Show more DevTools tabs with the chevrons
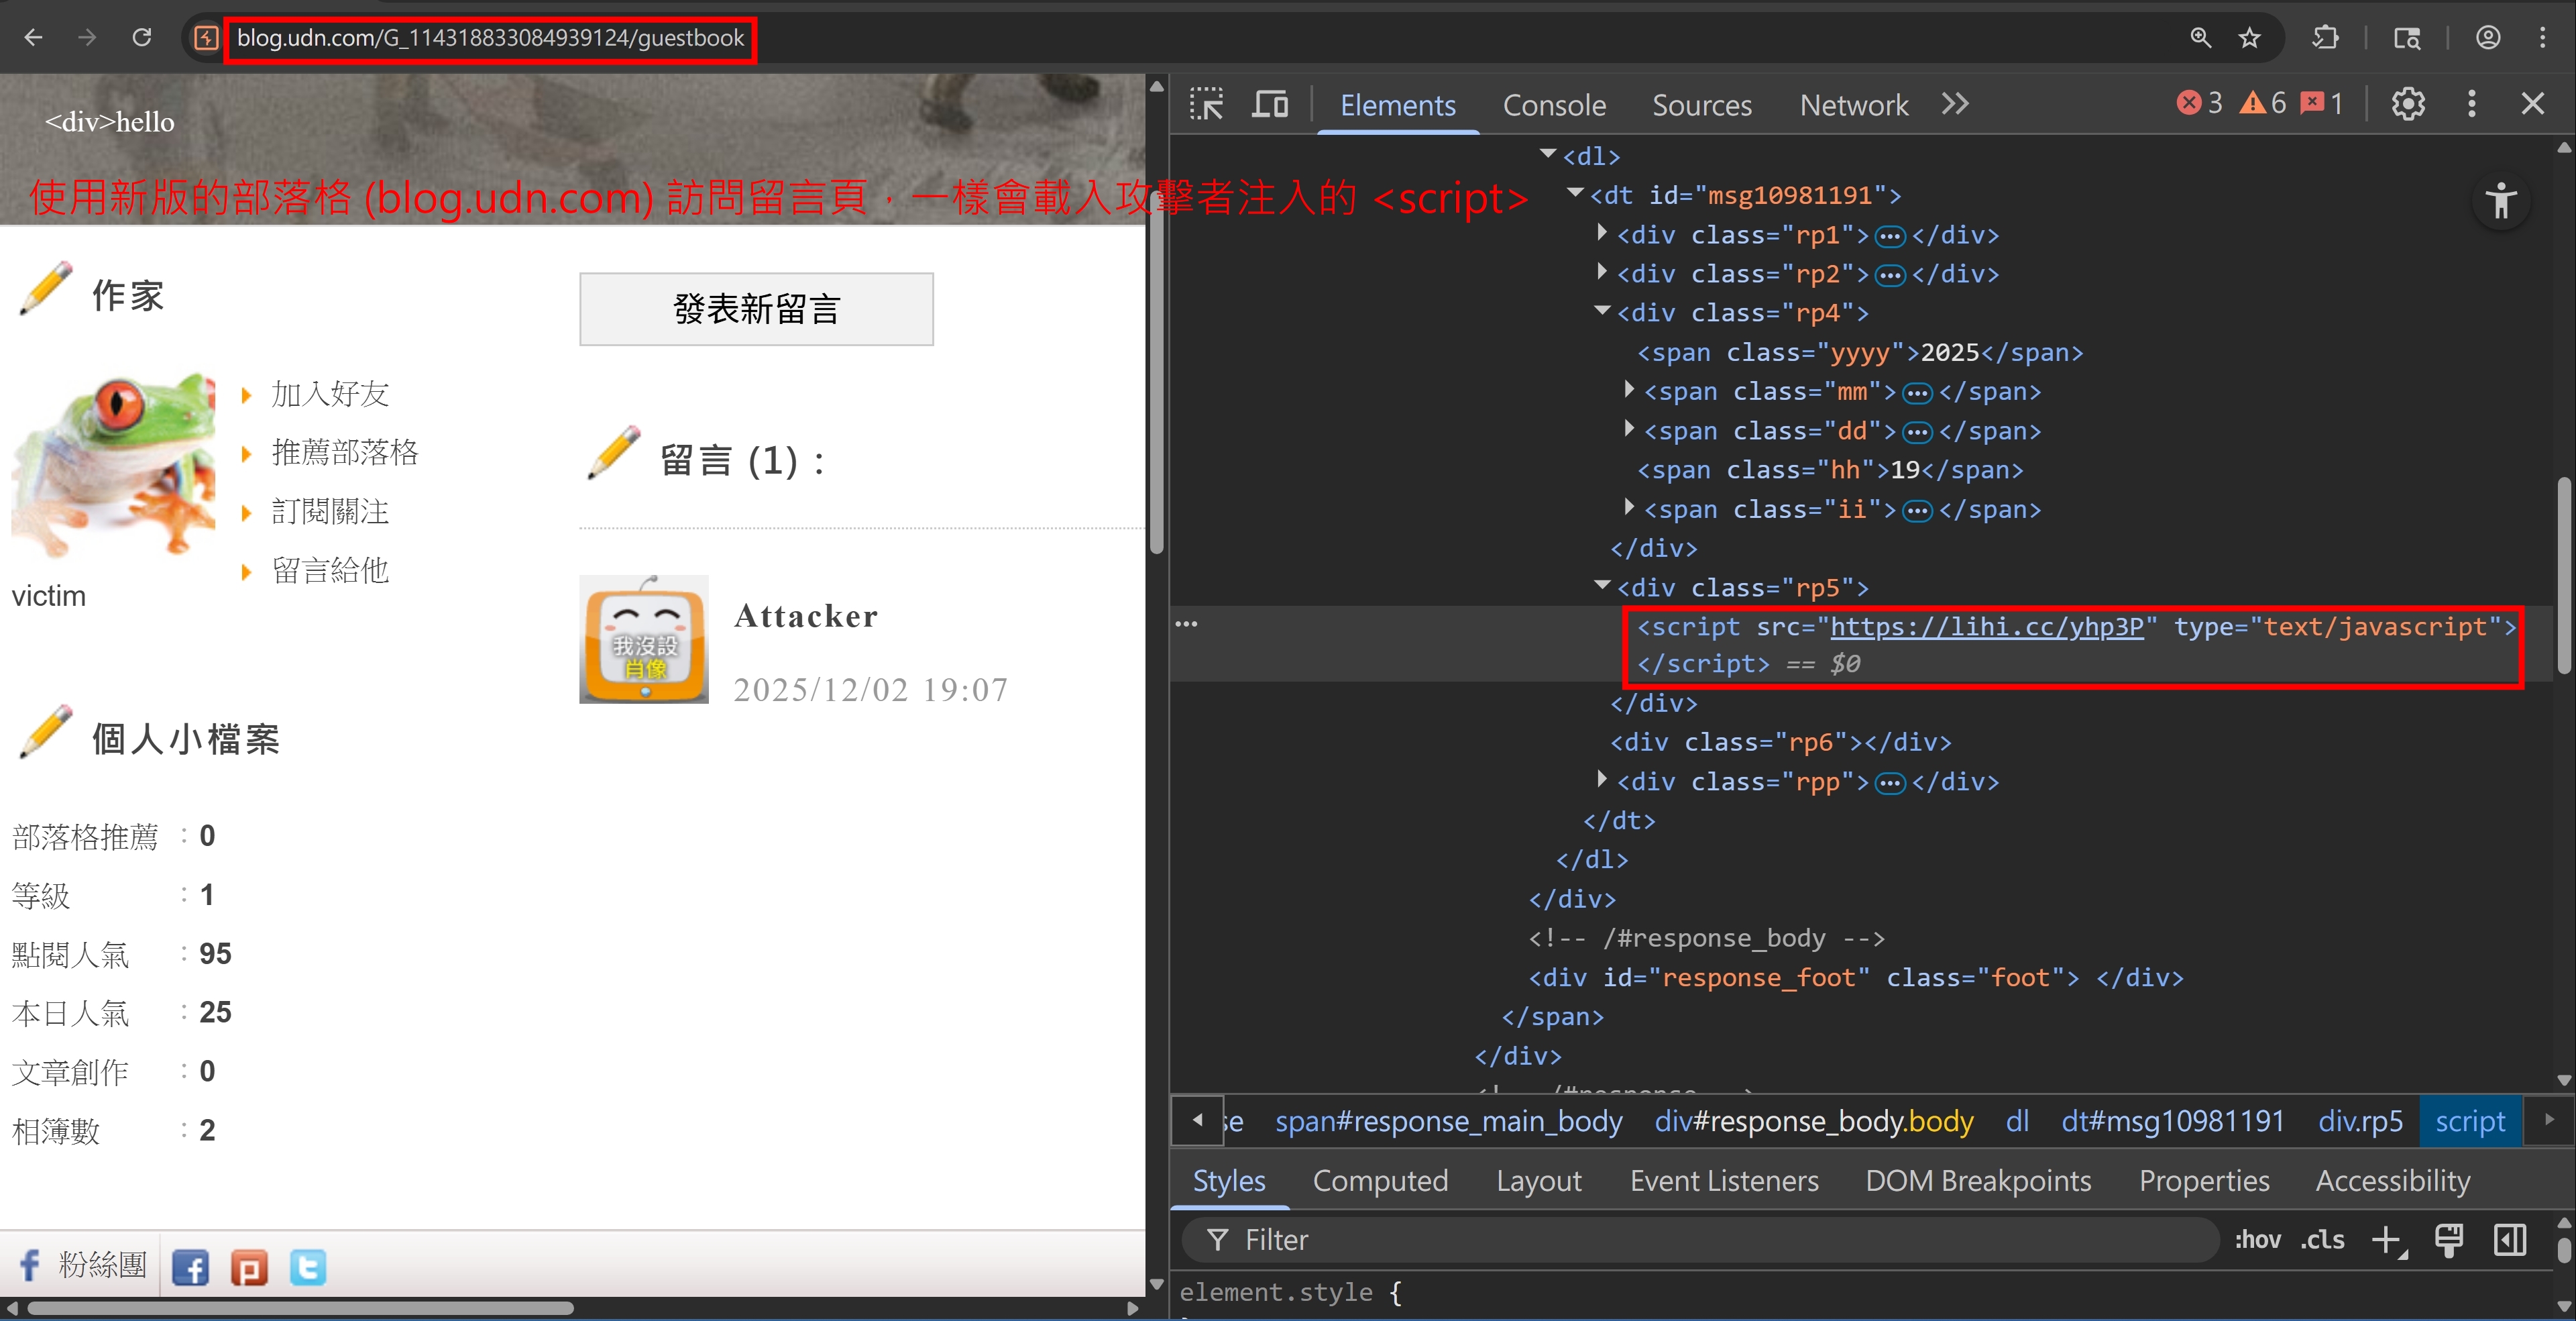This screenshot has height=1321, width=2576. coord(1955,104)
